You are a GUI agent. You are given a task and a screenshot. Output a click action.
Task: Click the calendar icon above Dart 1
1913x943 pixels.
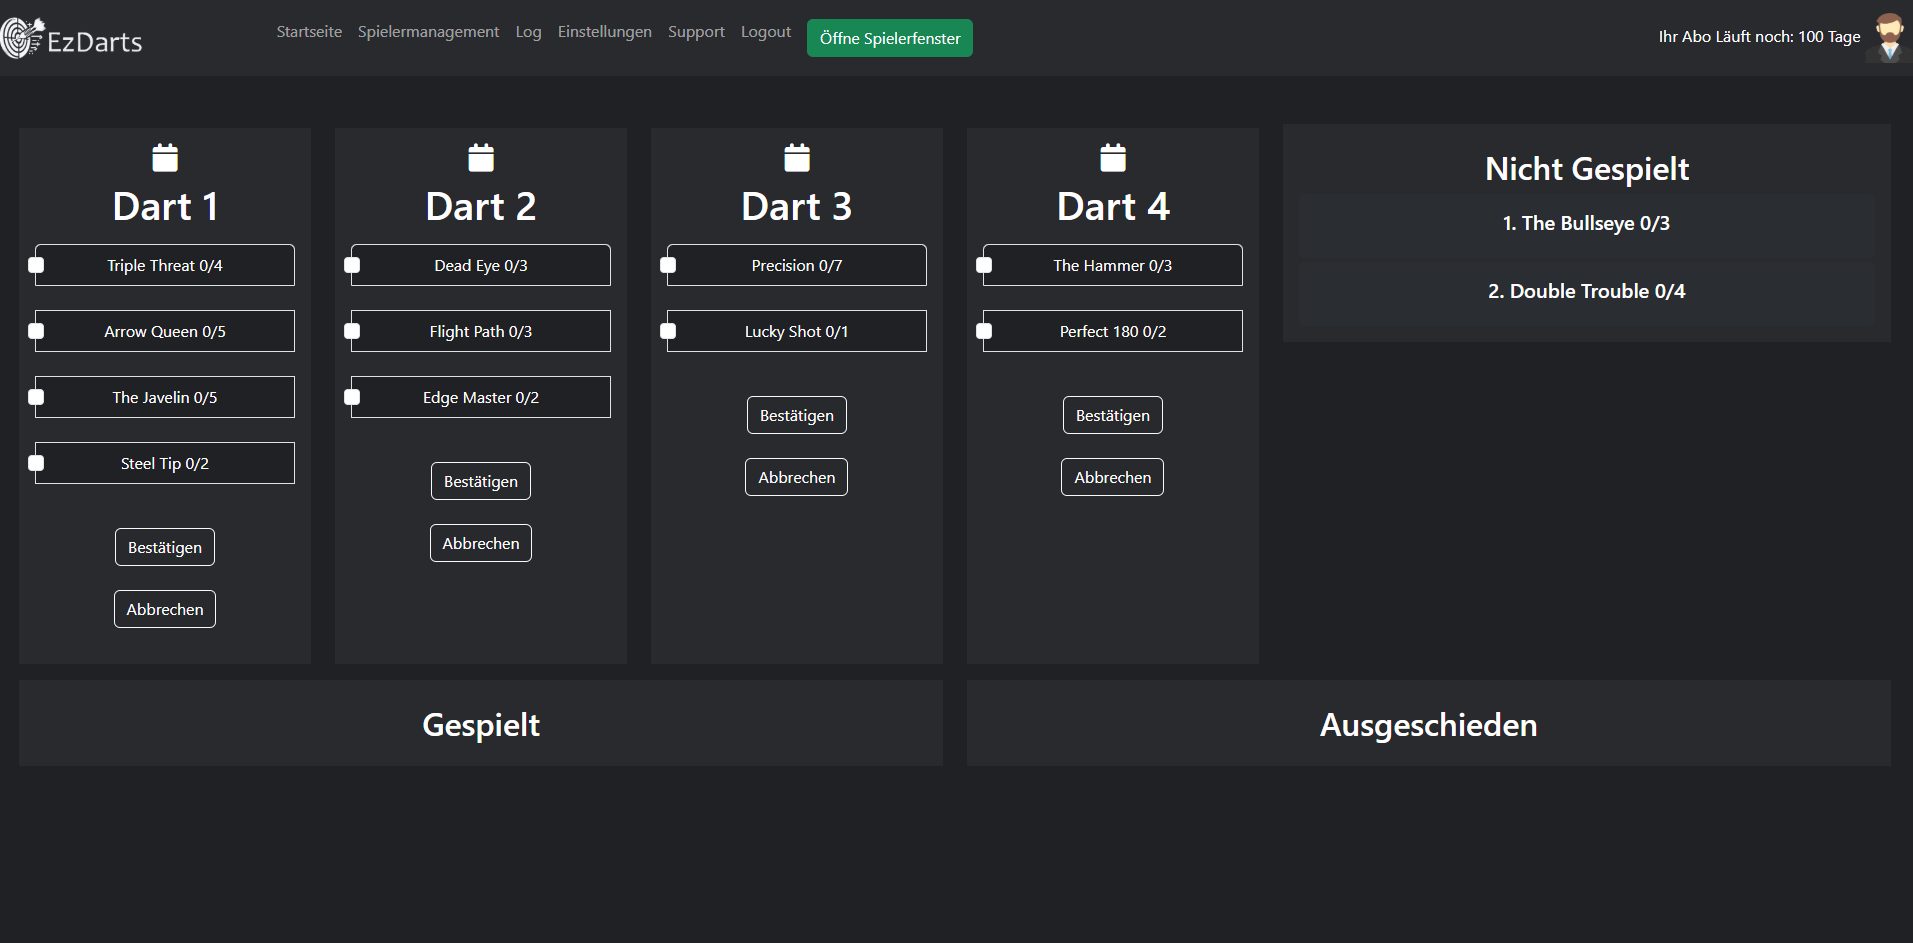165,158
